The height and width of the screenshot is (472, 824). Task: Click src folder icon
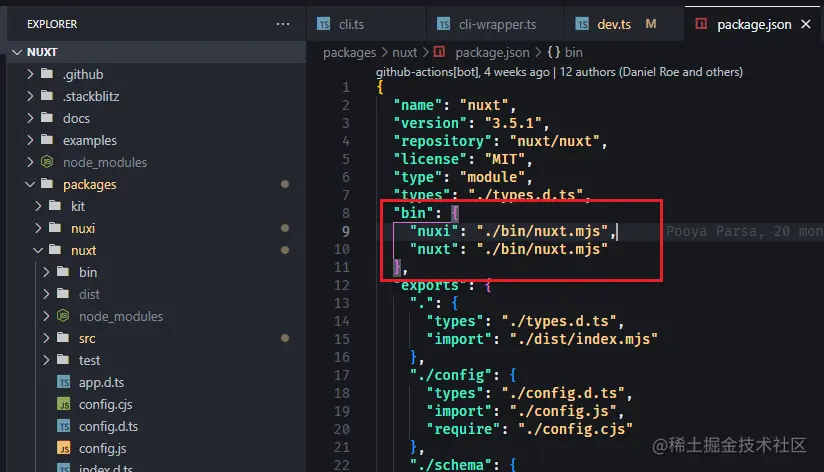coord(63,338)
